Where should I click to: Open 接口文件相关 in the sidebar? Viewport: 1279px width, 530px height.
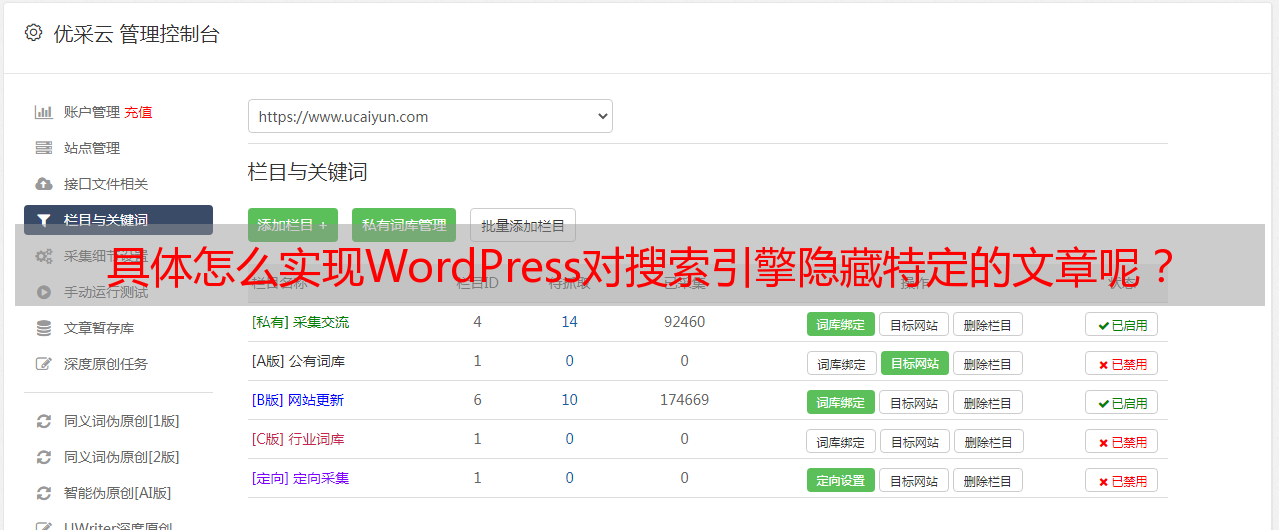point(106,184)
